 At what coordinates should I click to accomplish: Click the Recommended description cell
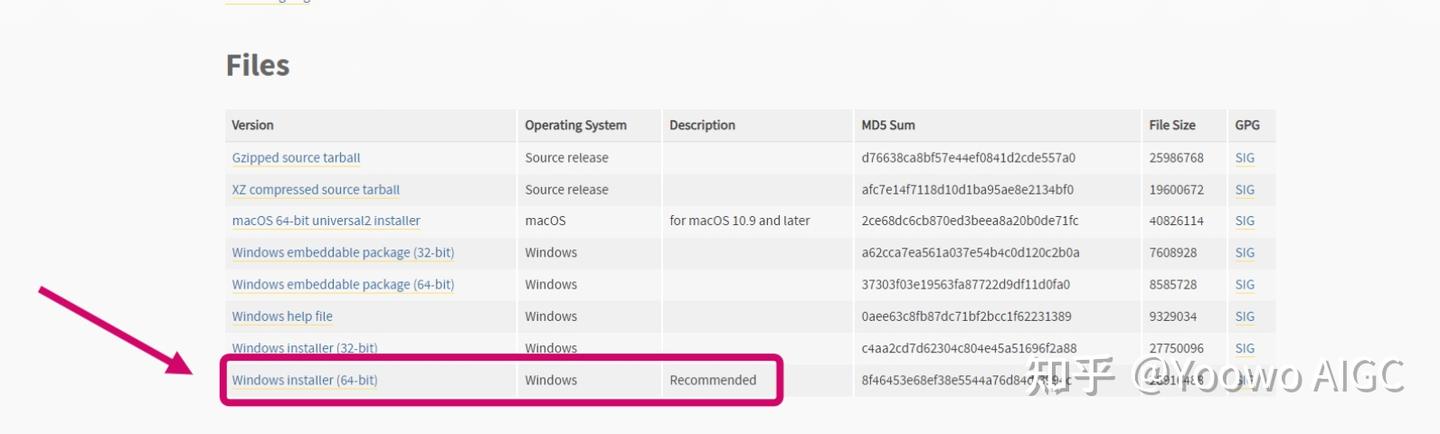[x=713, y=380]
